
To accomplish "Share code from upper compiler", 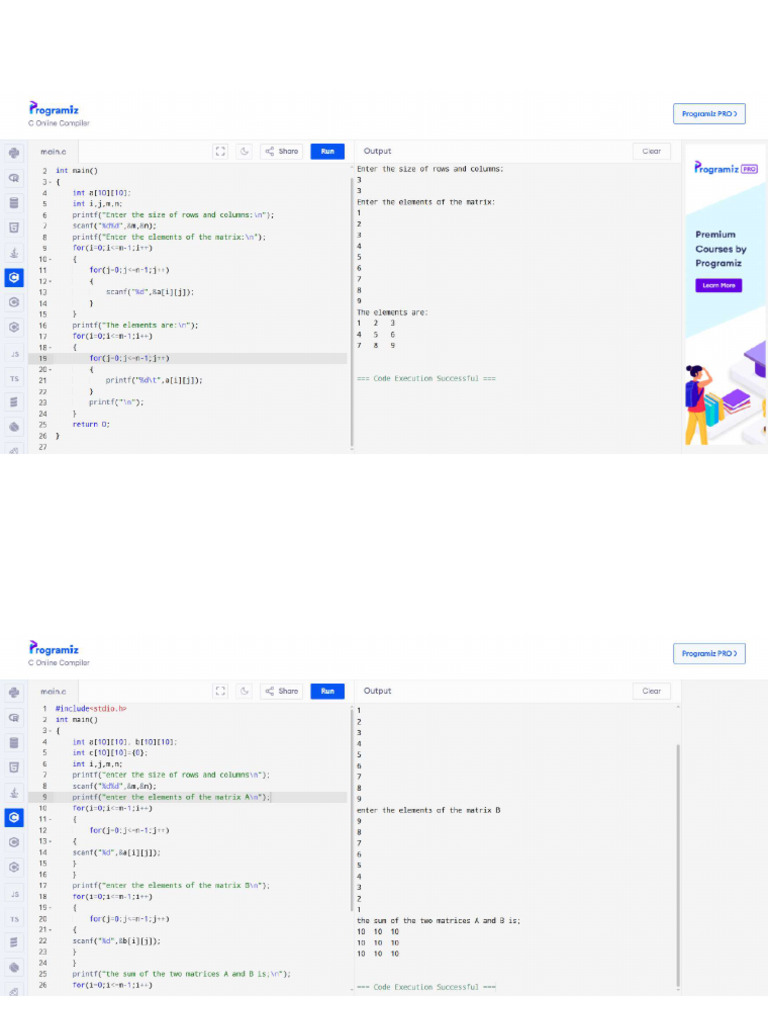I will [x=281, y=151].
